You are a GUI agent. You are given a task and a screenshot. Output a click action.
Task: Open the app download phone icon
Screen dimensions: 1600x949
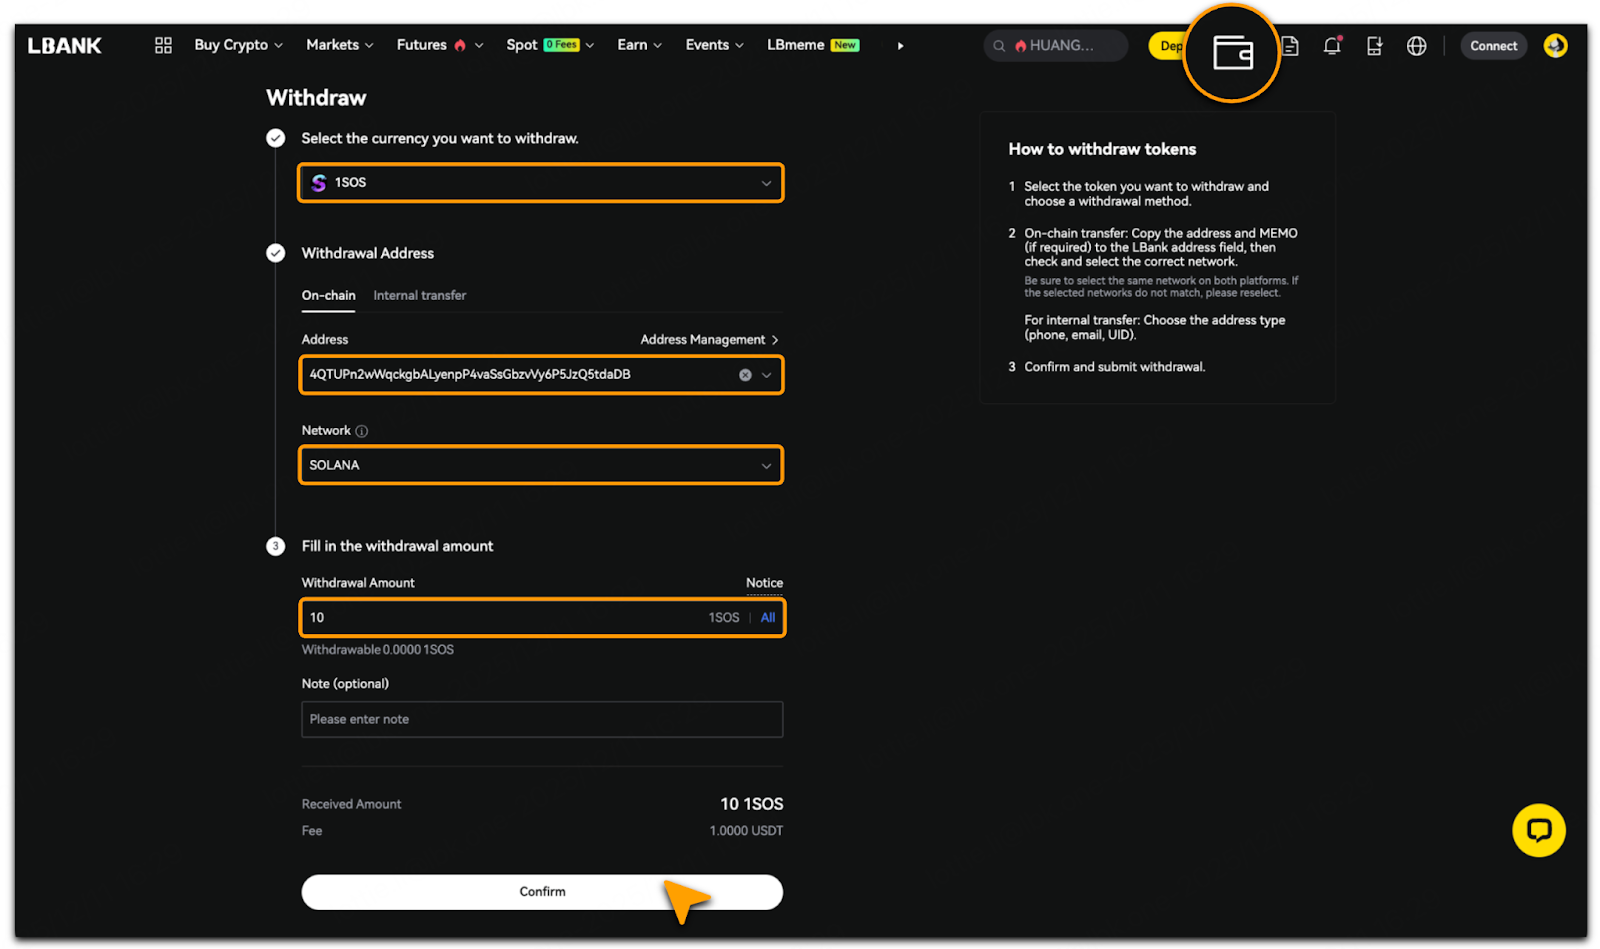pyautogui.click(x=1374, y=46)
